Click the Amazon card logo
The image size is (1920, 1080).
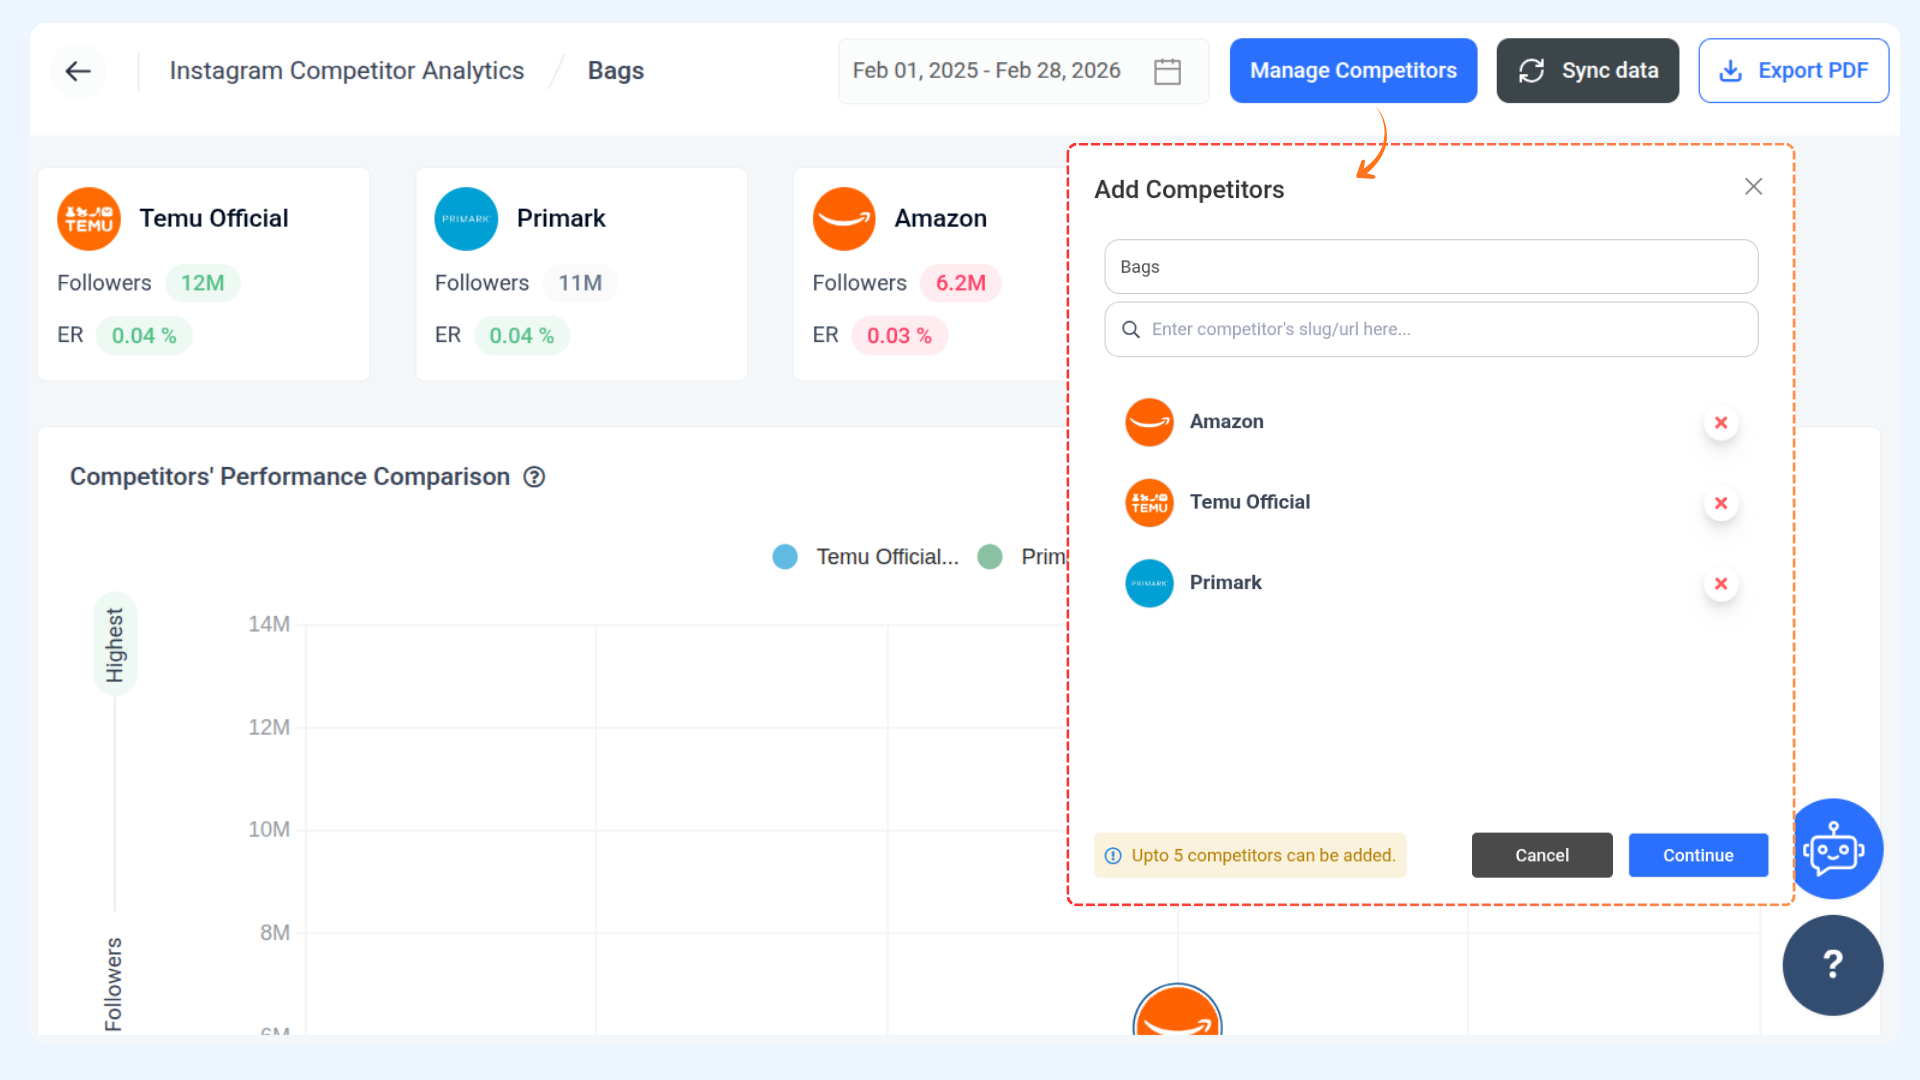click(844, 219)
